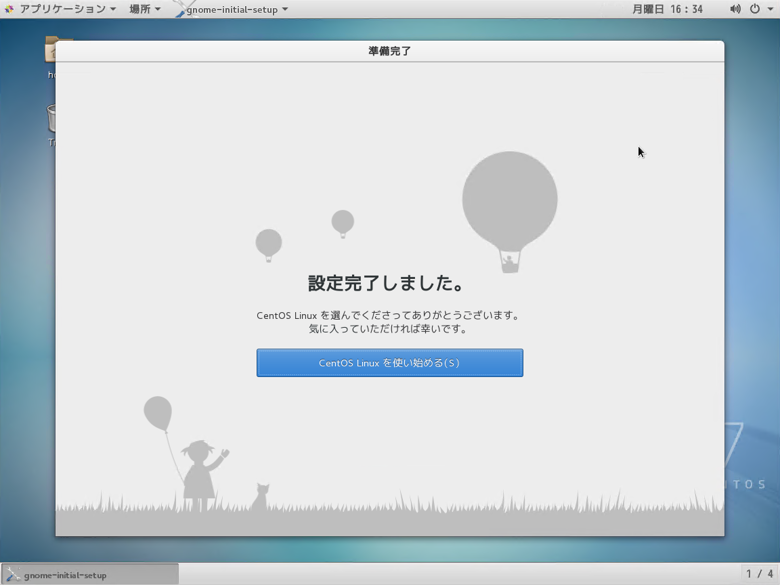
Task: Click the text 気に入っていただければ幸いです。
Action: coord(388,329)
